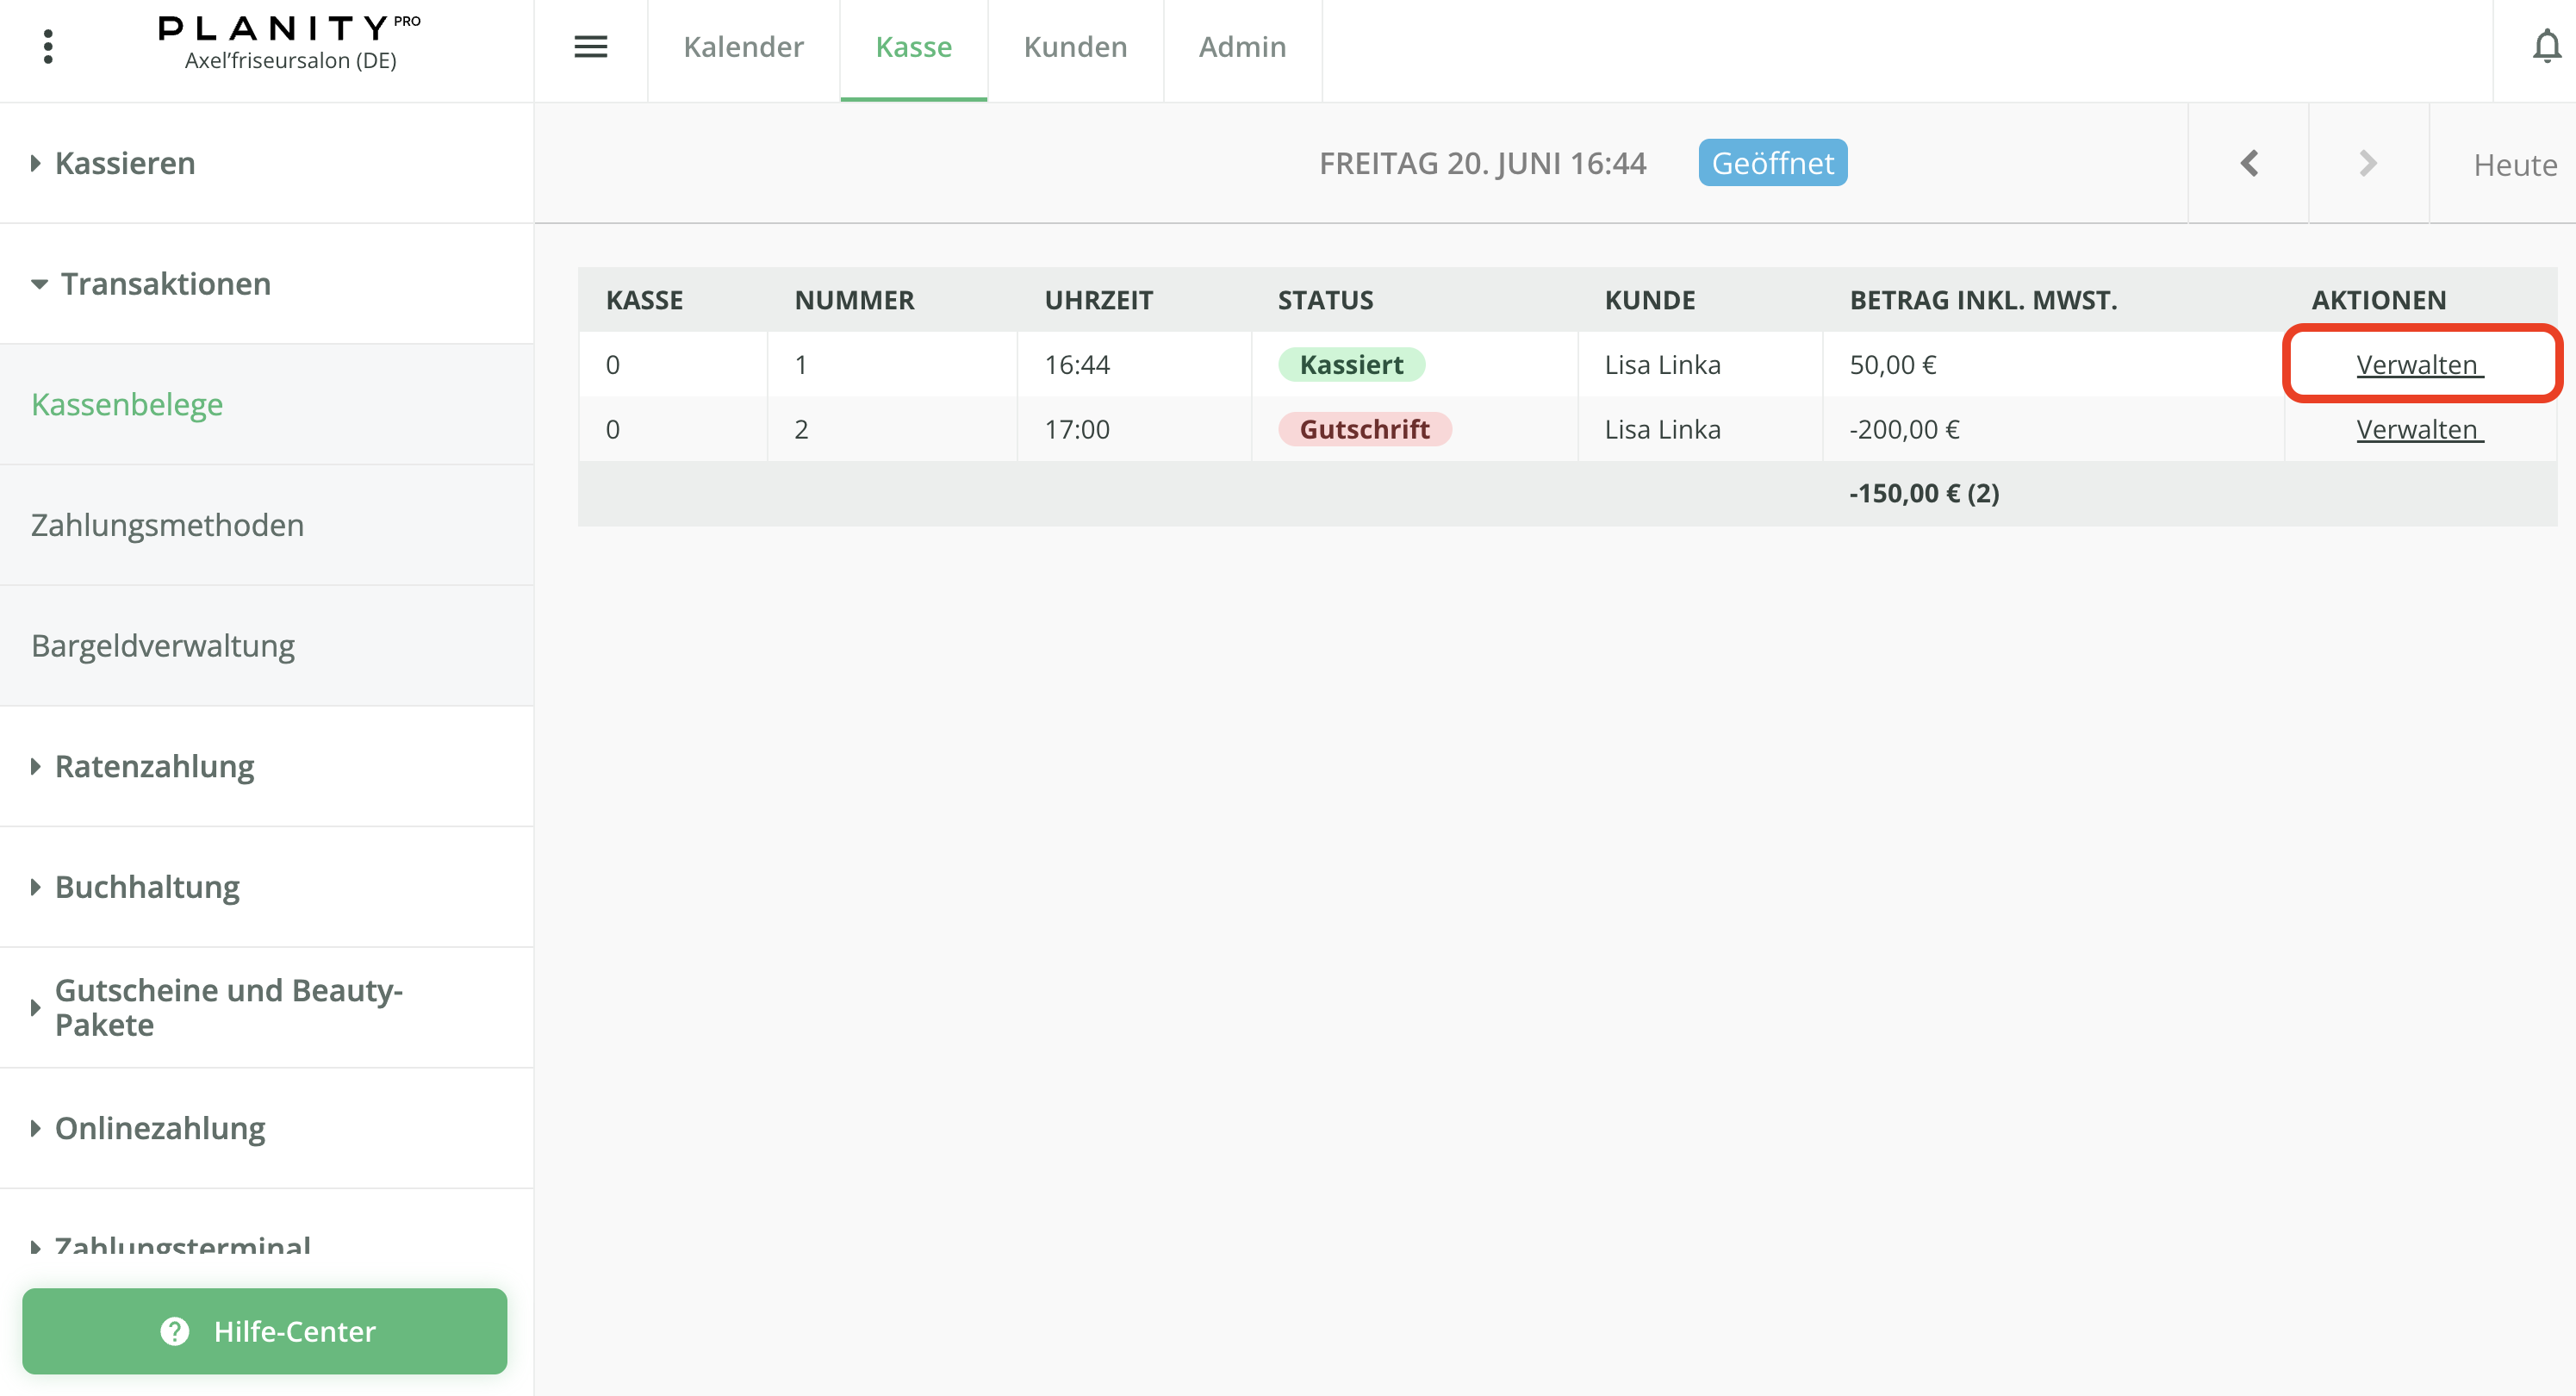Click Verwalten for the Gutschrift receipt
Image resolution: width=2576 pixels, height=1396 pixels.
point(2418,430)
